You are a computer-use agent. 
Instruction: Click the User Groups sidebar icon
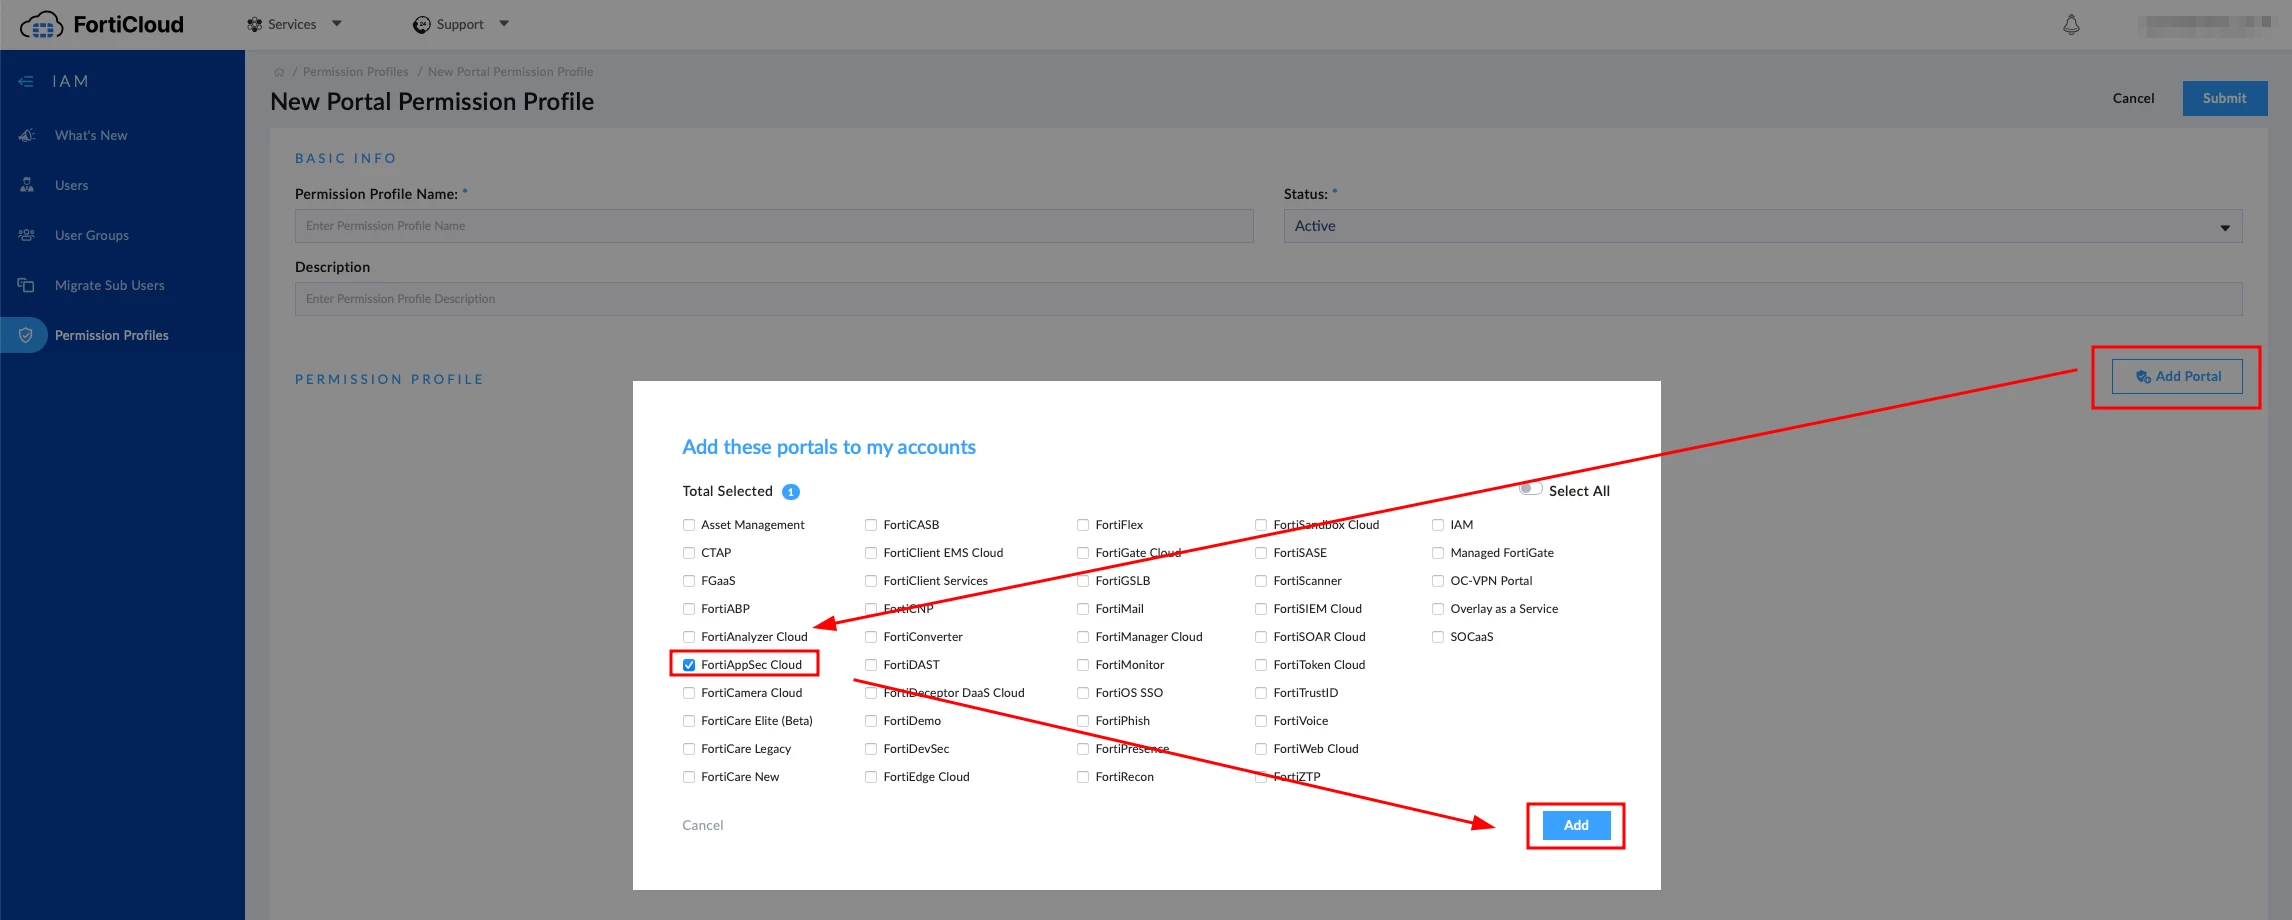point(27,235)
